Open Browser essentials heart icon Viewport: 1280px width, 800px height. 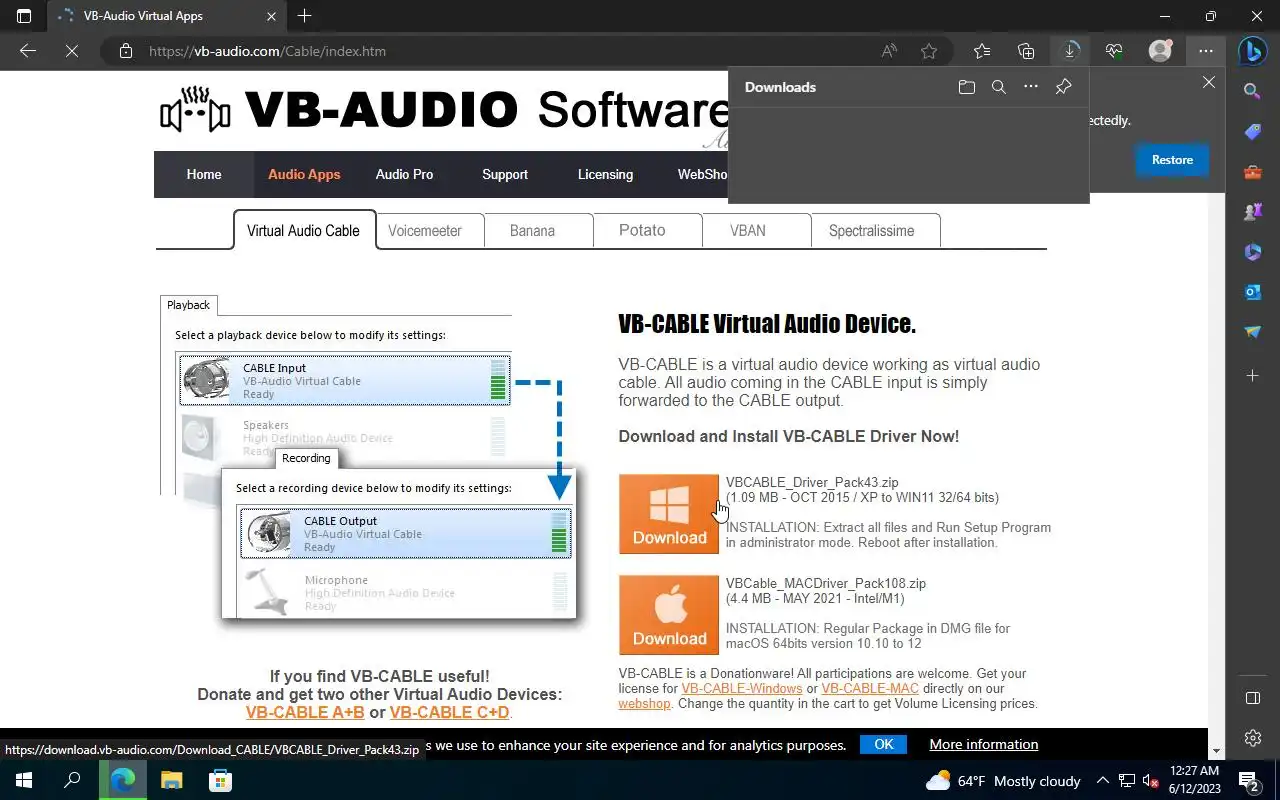click(1114, 51)
